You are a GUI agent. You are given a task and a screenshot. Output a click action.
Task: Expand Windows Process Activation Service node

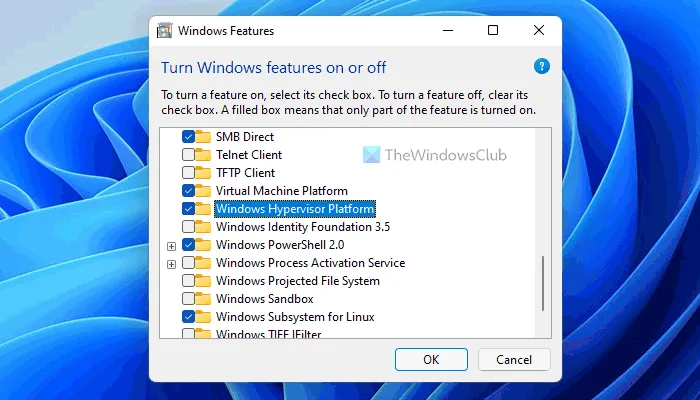171,263
